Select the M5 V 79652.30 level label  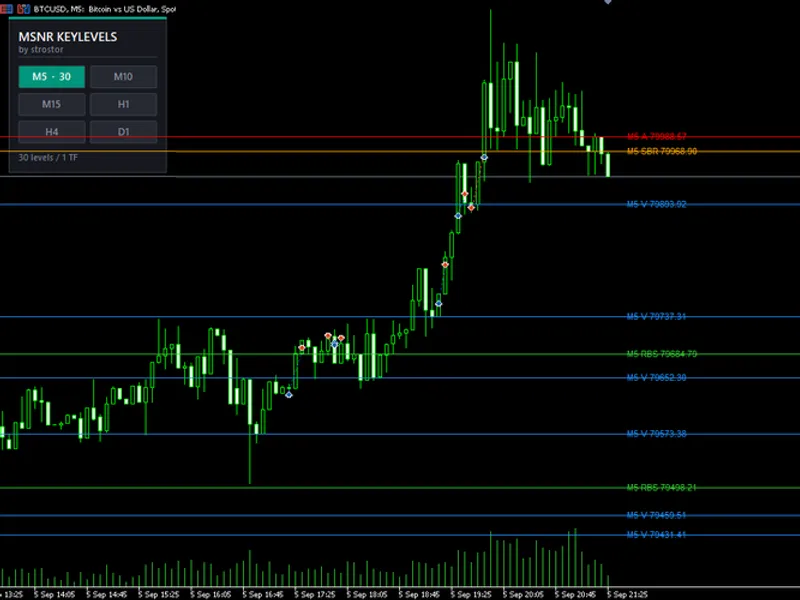coord(657,378)
